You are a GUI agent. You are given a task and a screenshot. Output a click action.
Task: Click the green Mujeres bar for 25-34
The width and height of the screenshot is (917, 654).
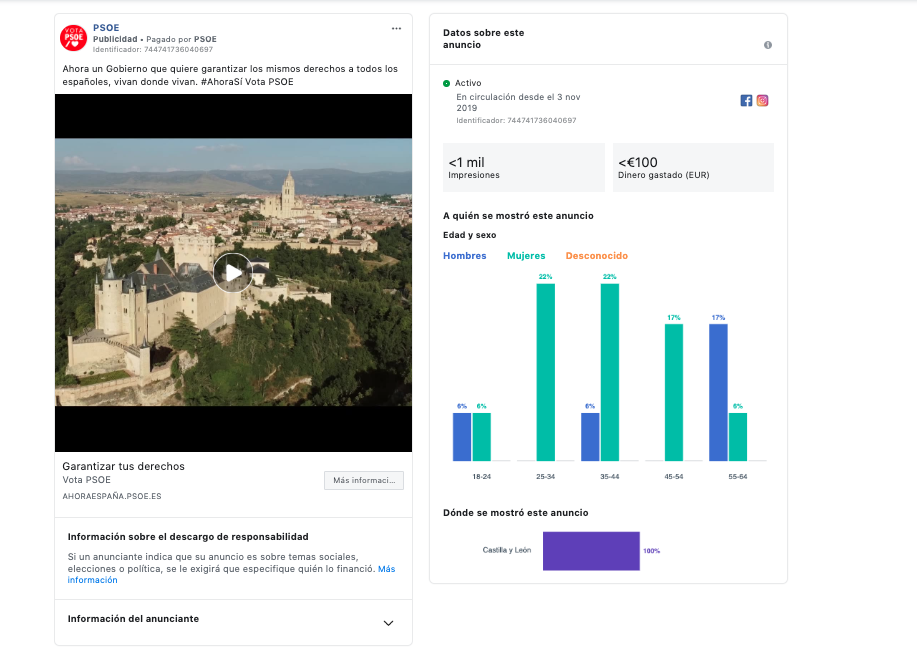point(546,373)
